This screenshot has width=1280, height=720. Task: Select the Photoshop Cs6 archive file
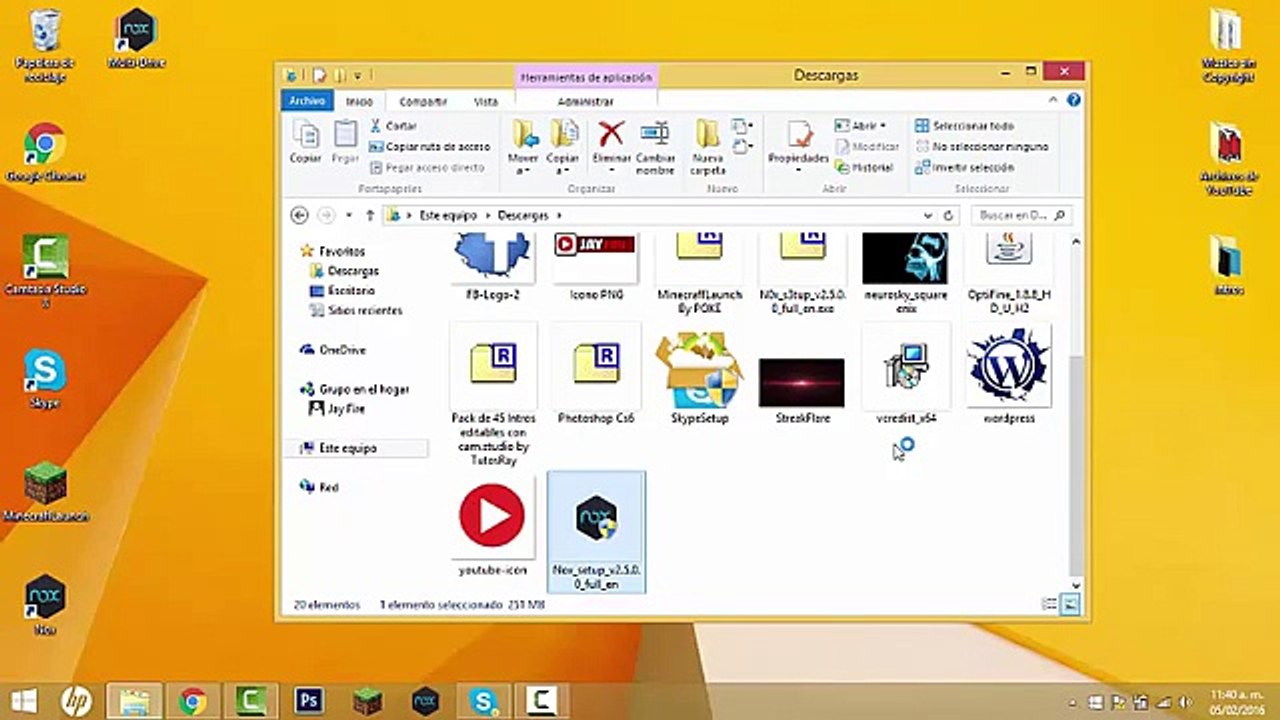click(x=596, y=375)
